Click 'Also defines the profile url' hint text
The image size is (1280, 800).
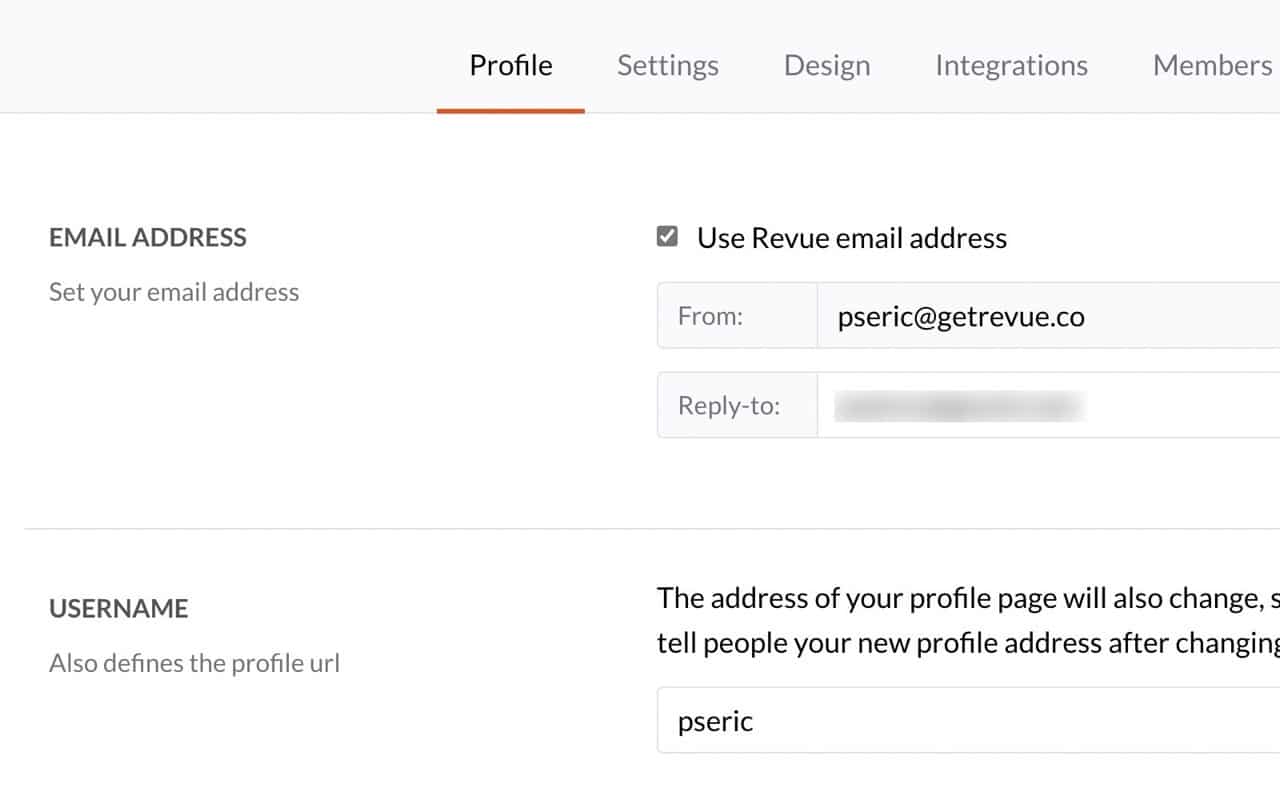click(194, 663)
